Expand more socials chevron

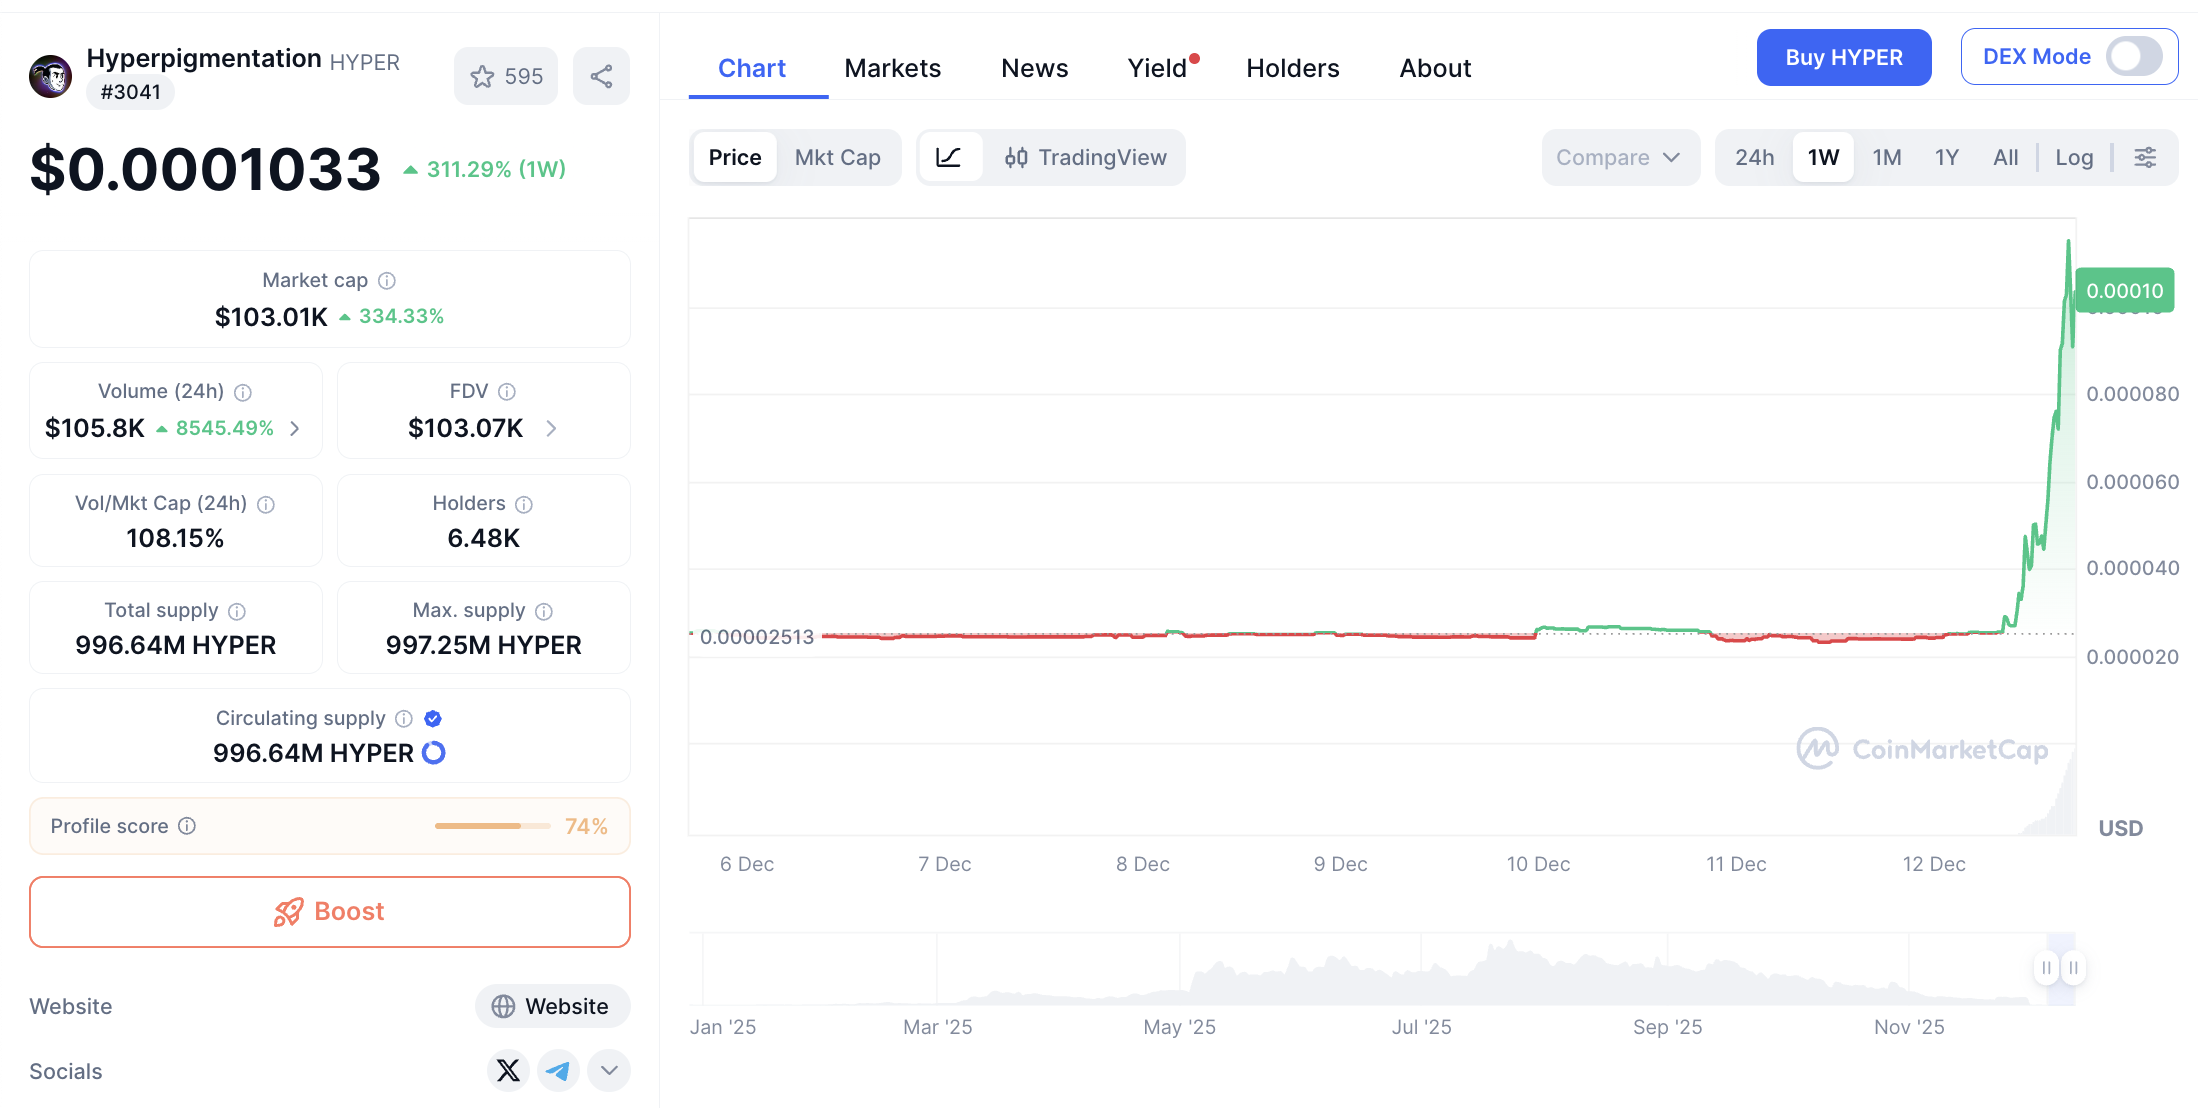(x=609, y=1071)
